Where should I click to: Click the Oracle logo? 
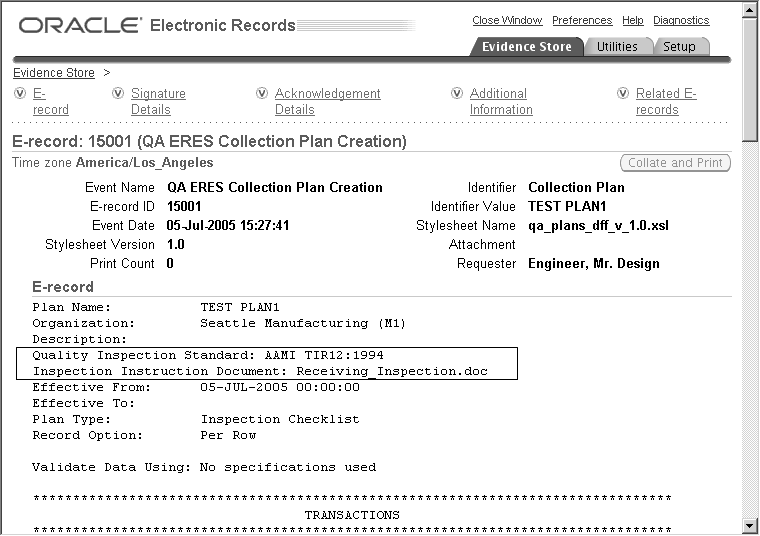[x=80, y=25]
